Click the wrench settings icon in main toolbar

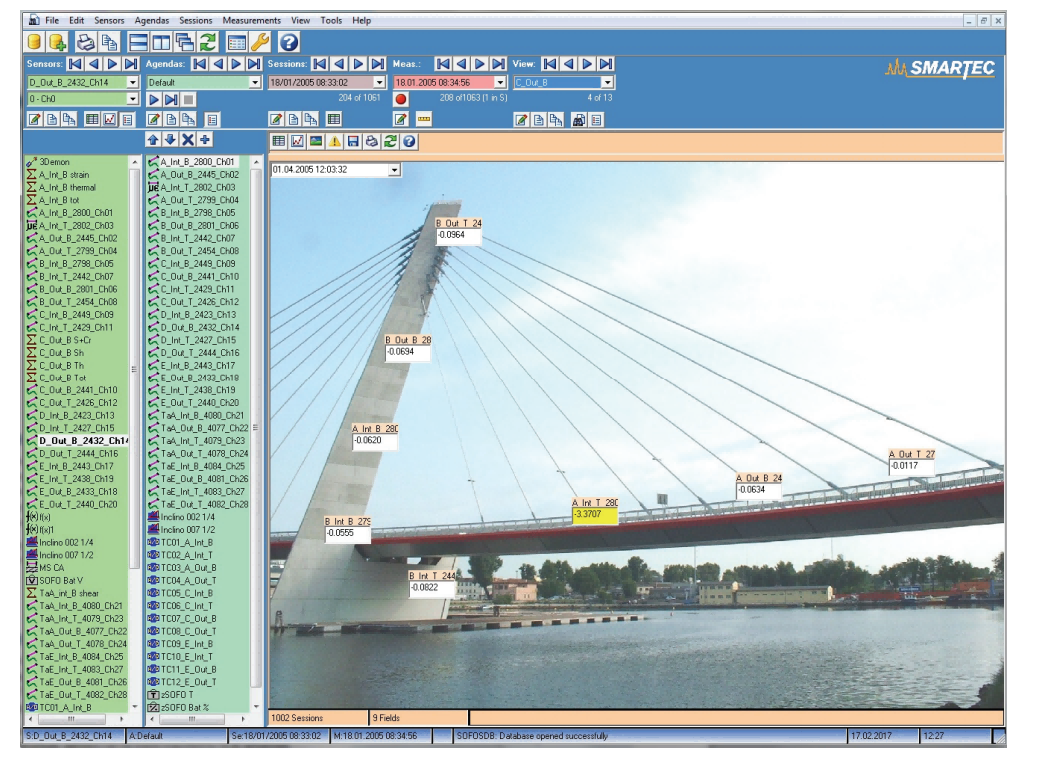pos(260,42)
